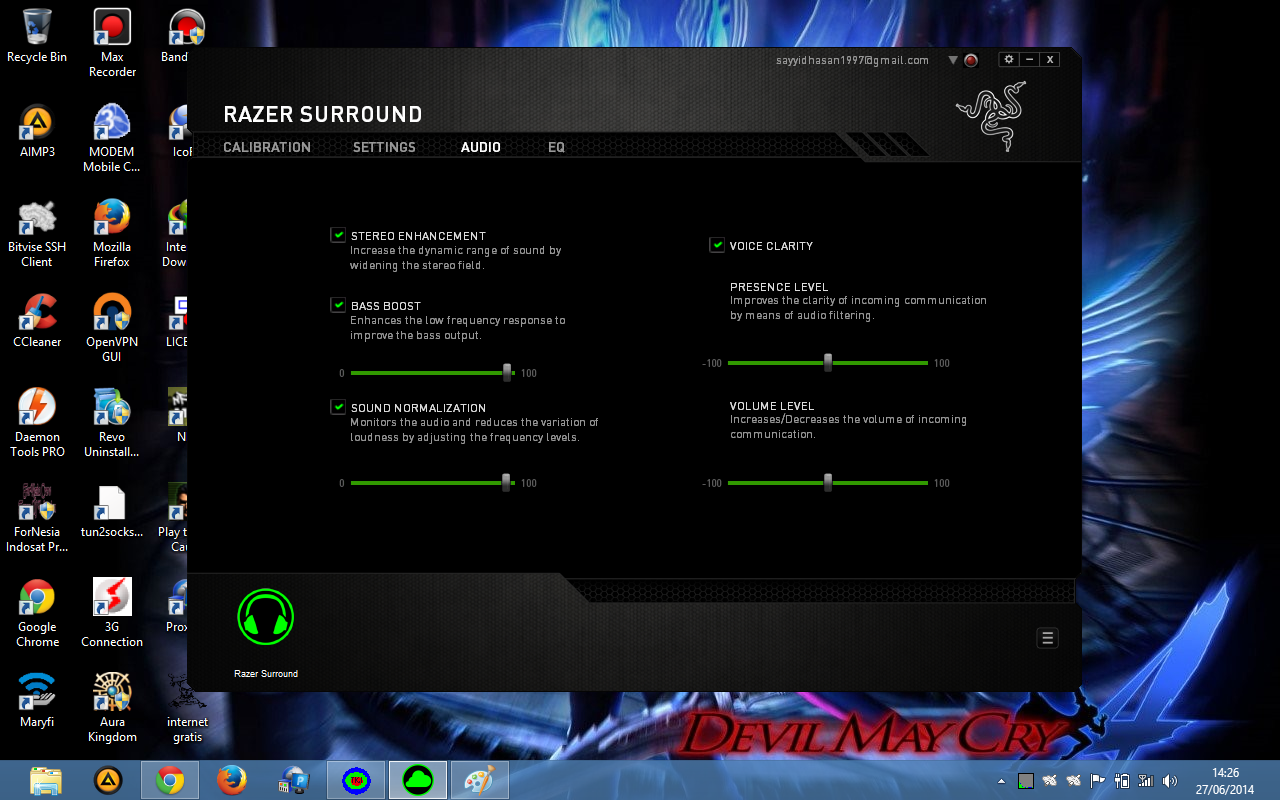
Task: Open the speaker icon in the system tray
Action: pyautogui.click(x=1170, y=779)
